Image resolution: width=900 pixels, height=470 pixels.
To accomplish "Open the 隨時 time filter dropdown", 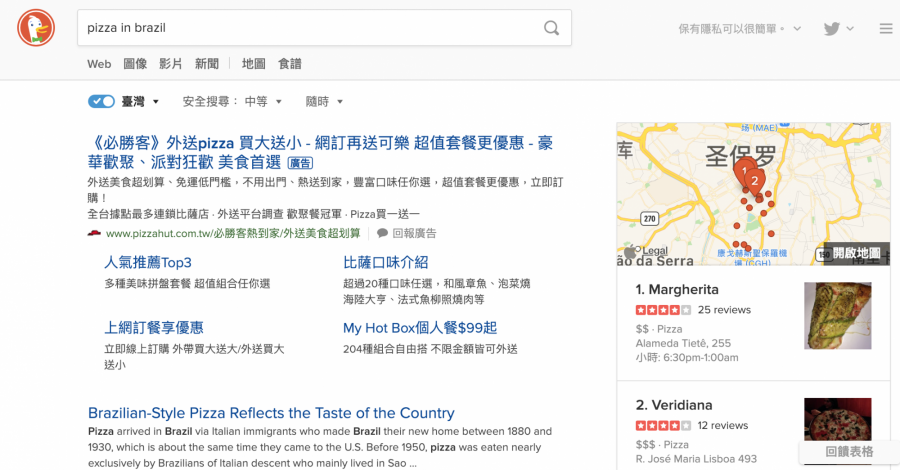I will tap(324, 102).
